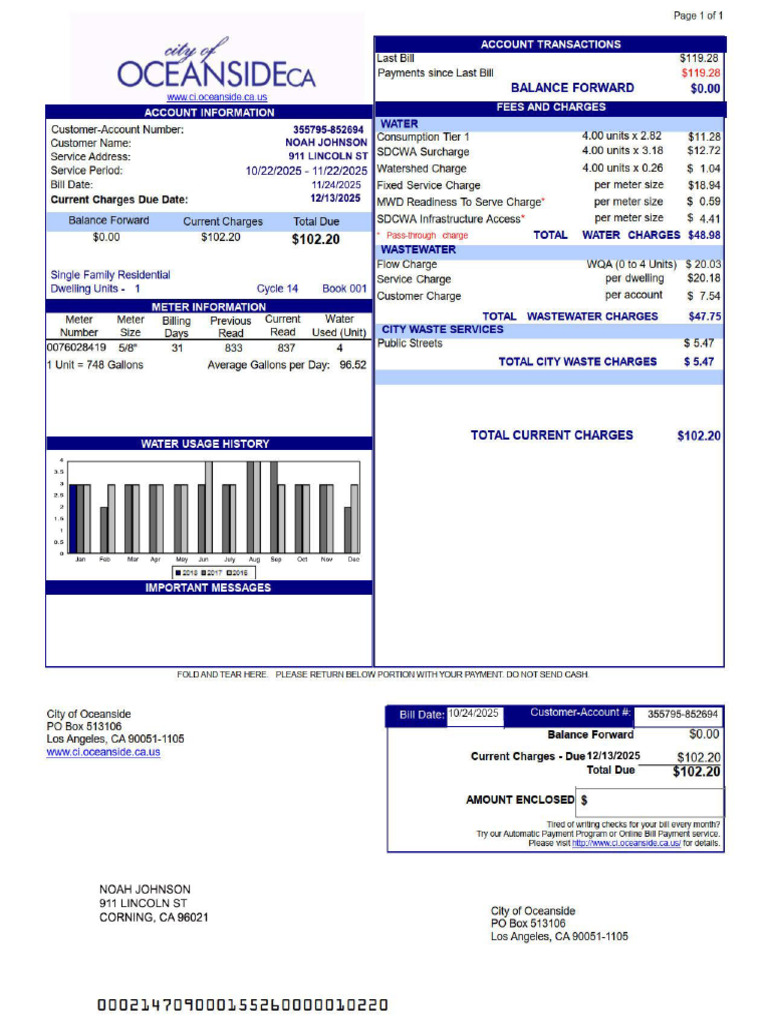768x1024 pixels.
Task: Click the dark blue January bar in usage chart
Action: pyautogui.click(x=74, y=519)
